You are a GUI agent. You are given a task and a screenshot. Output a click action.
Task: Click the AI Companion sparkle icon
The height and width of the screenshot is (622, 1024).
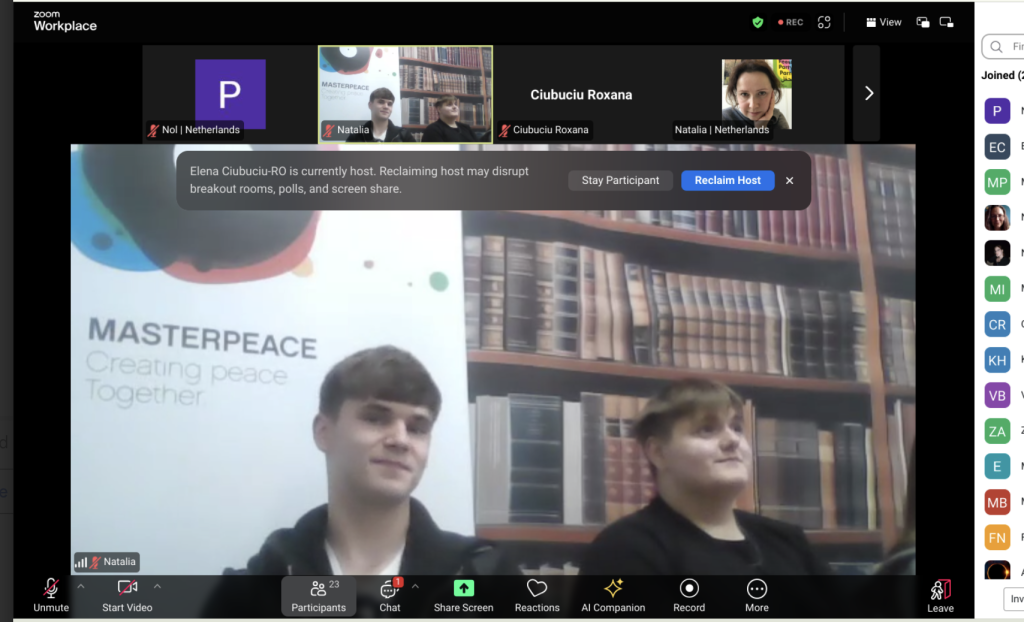click(x=613, y=589)
